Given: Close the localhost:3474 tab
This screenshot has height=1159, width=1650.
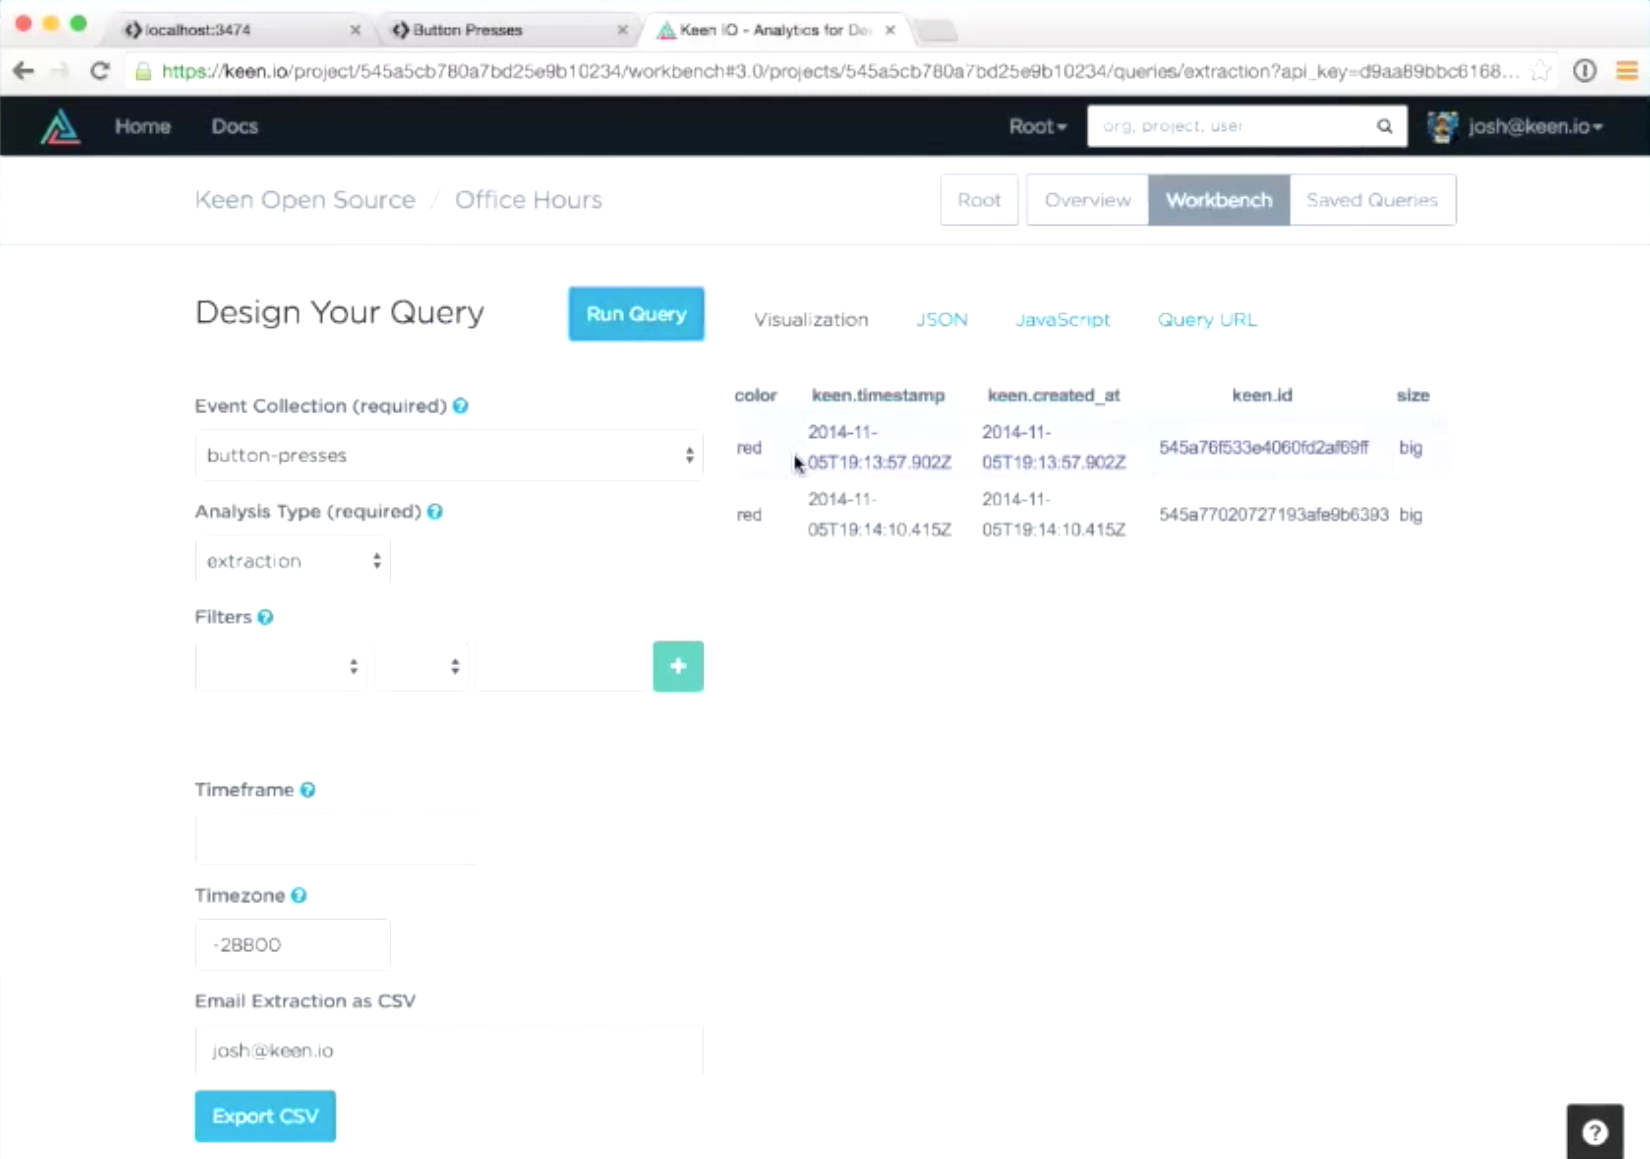Looking at the screenshot, I should 355,30.
